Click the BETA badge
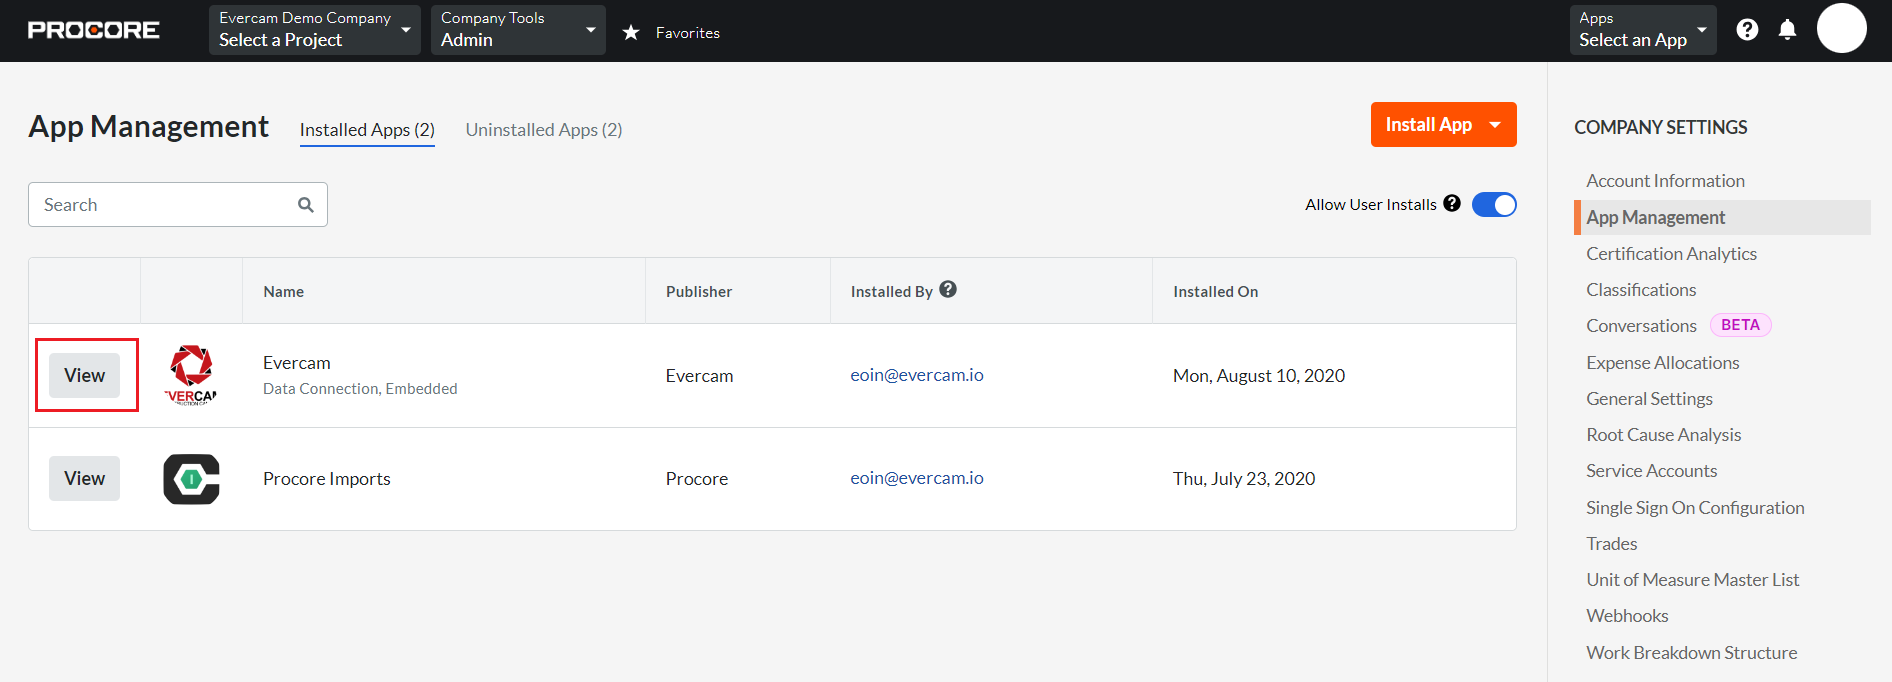1892x682 pixels. click(x=1740, y=325)
